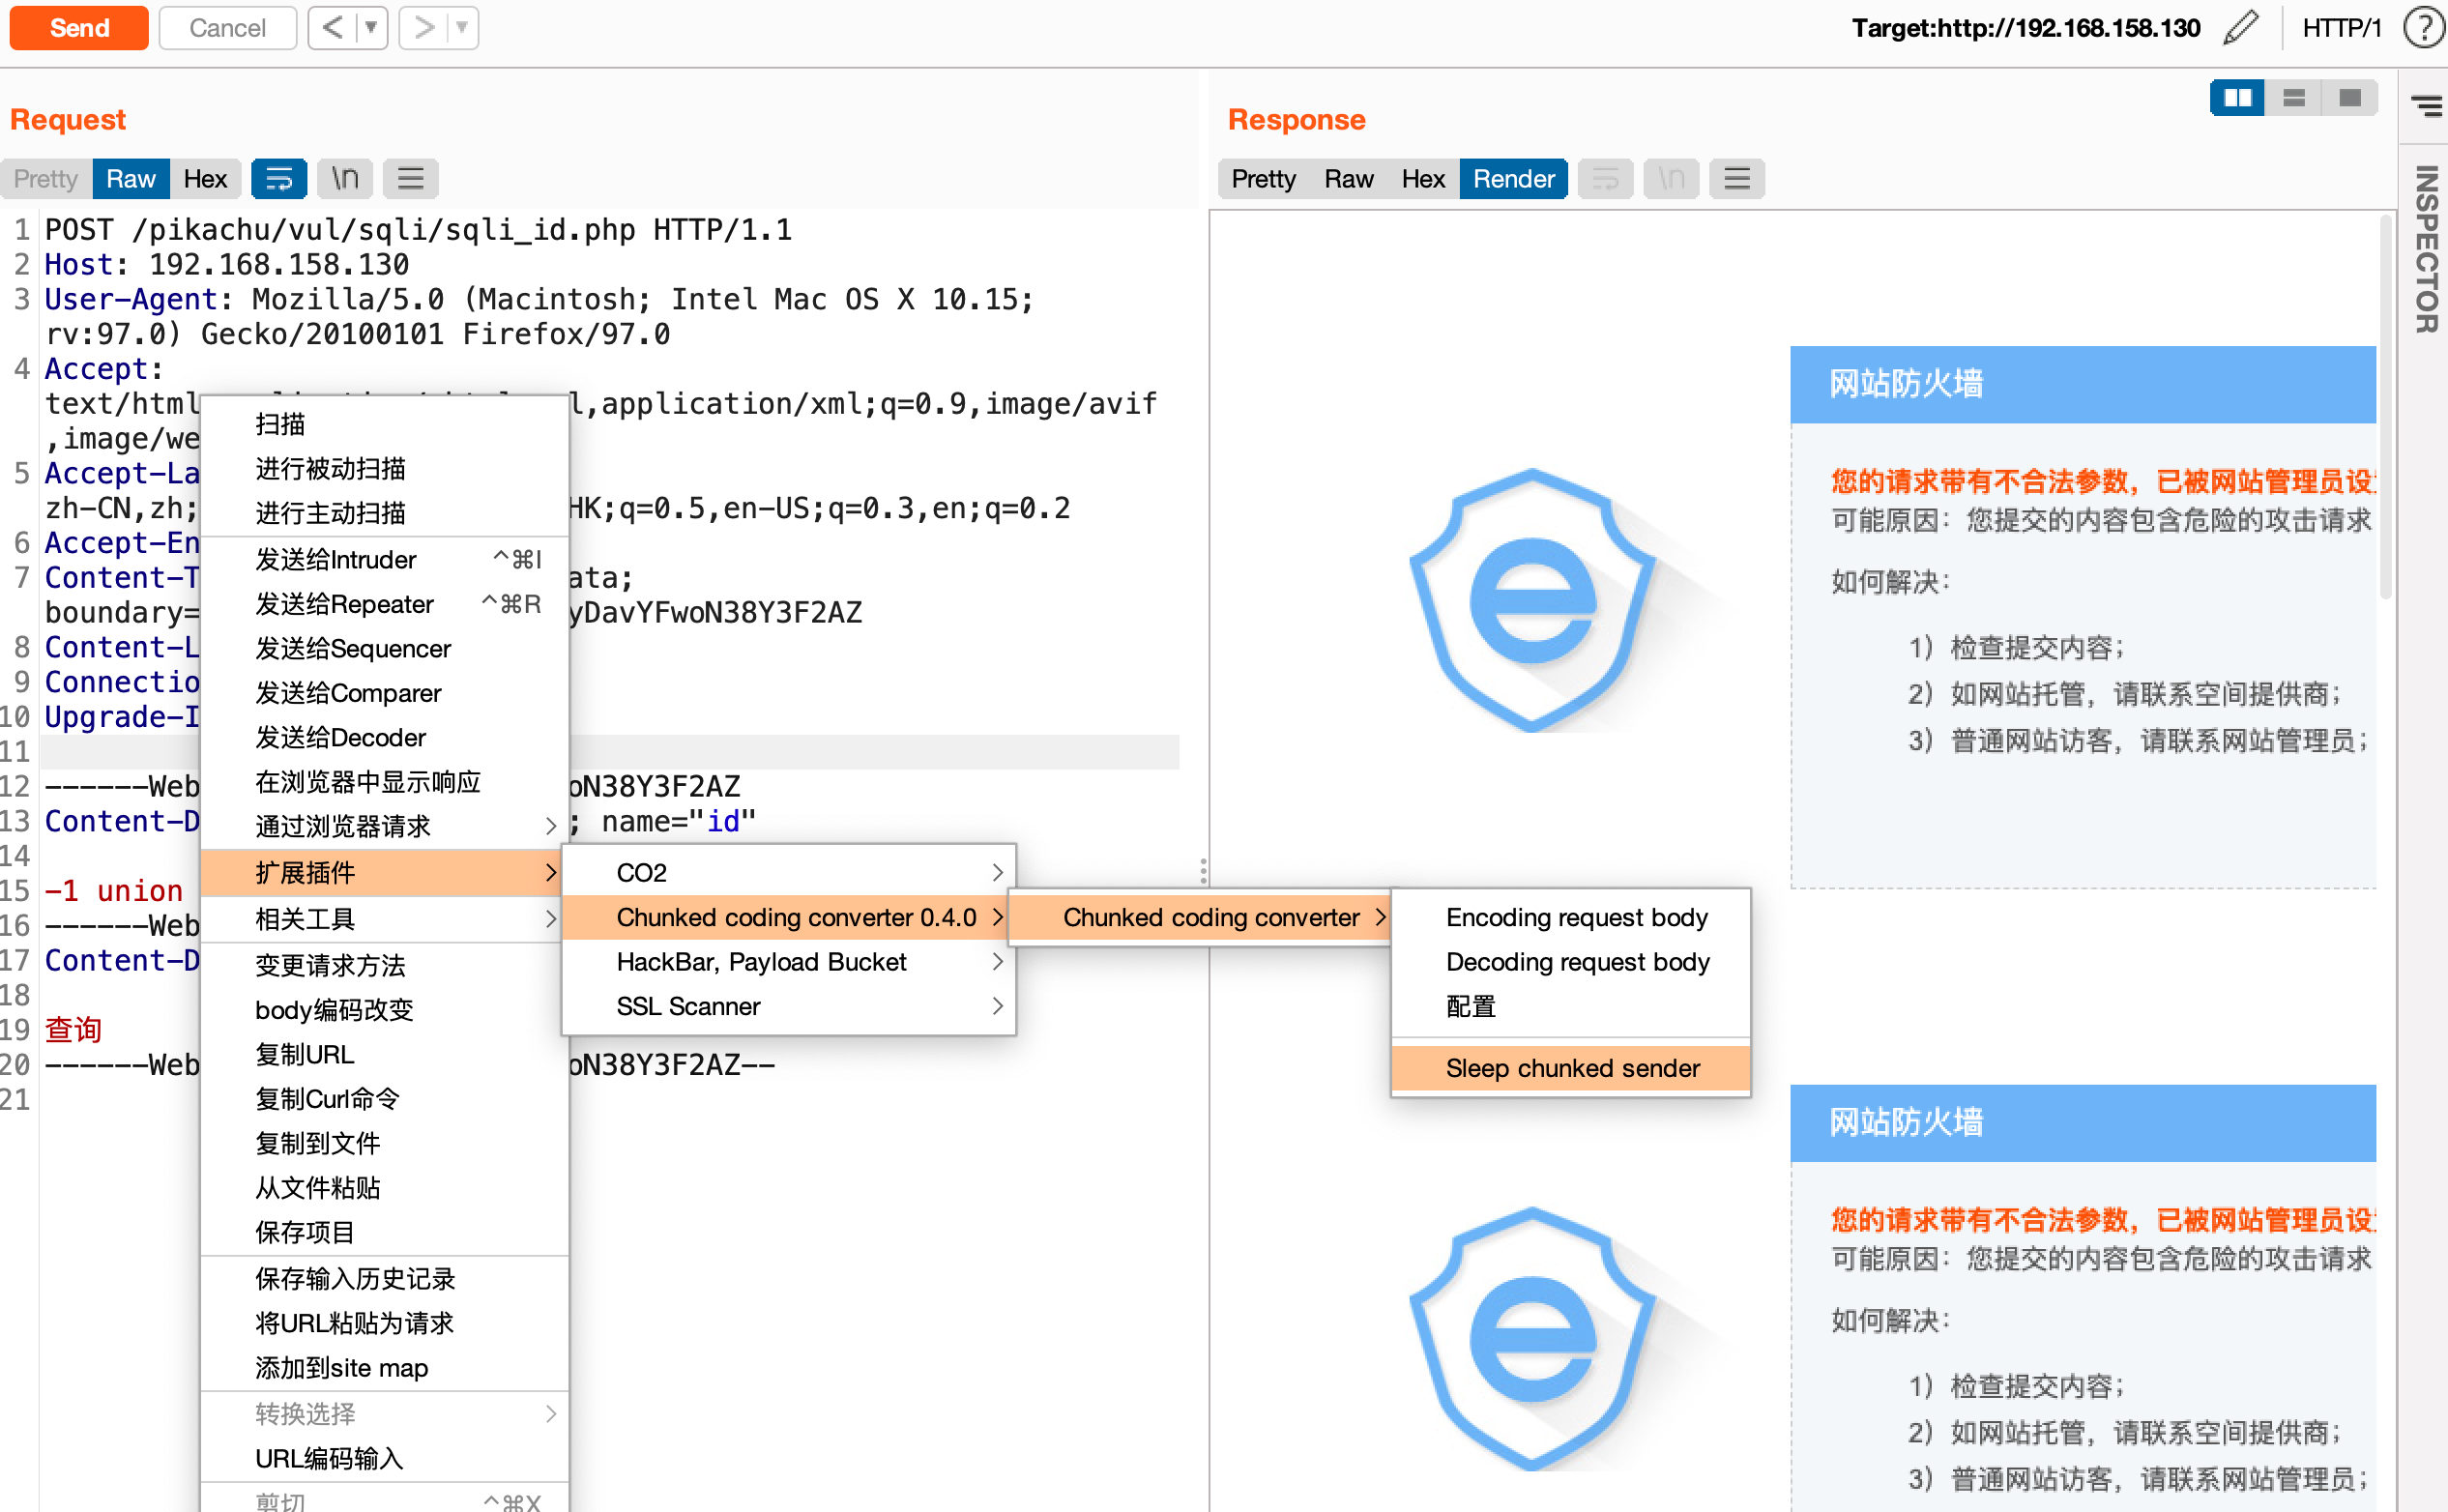Choose 发送给Decoder menu item
This screenshot has height=1512, width=2448.
click(385, 738)
